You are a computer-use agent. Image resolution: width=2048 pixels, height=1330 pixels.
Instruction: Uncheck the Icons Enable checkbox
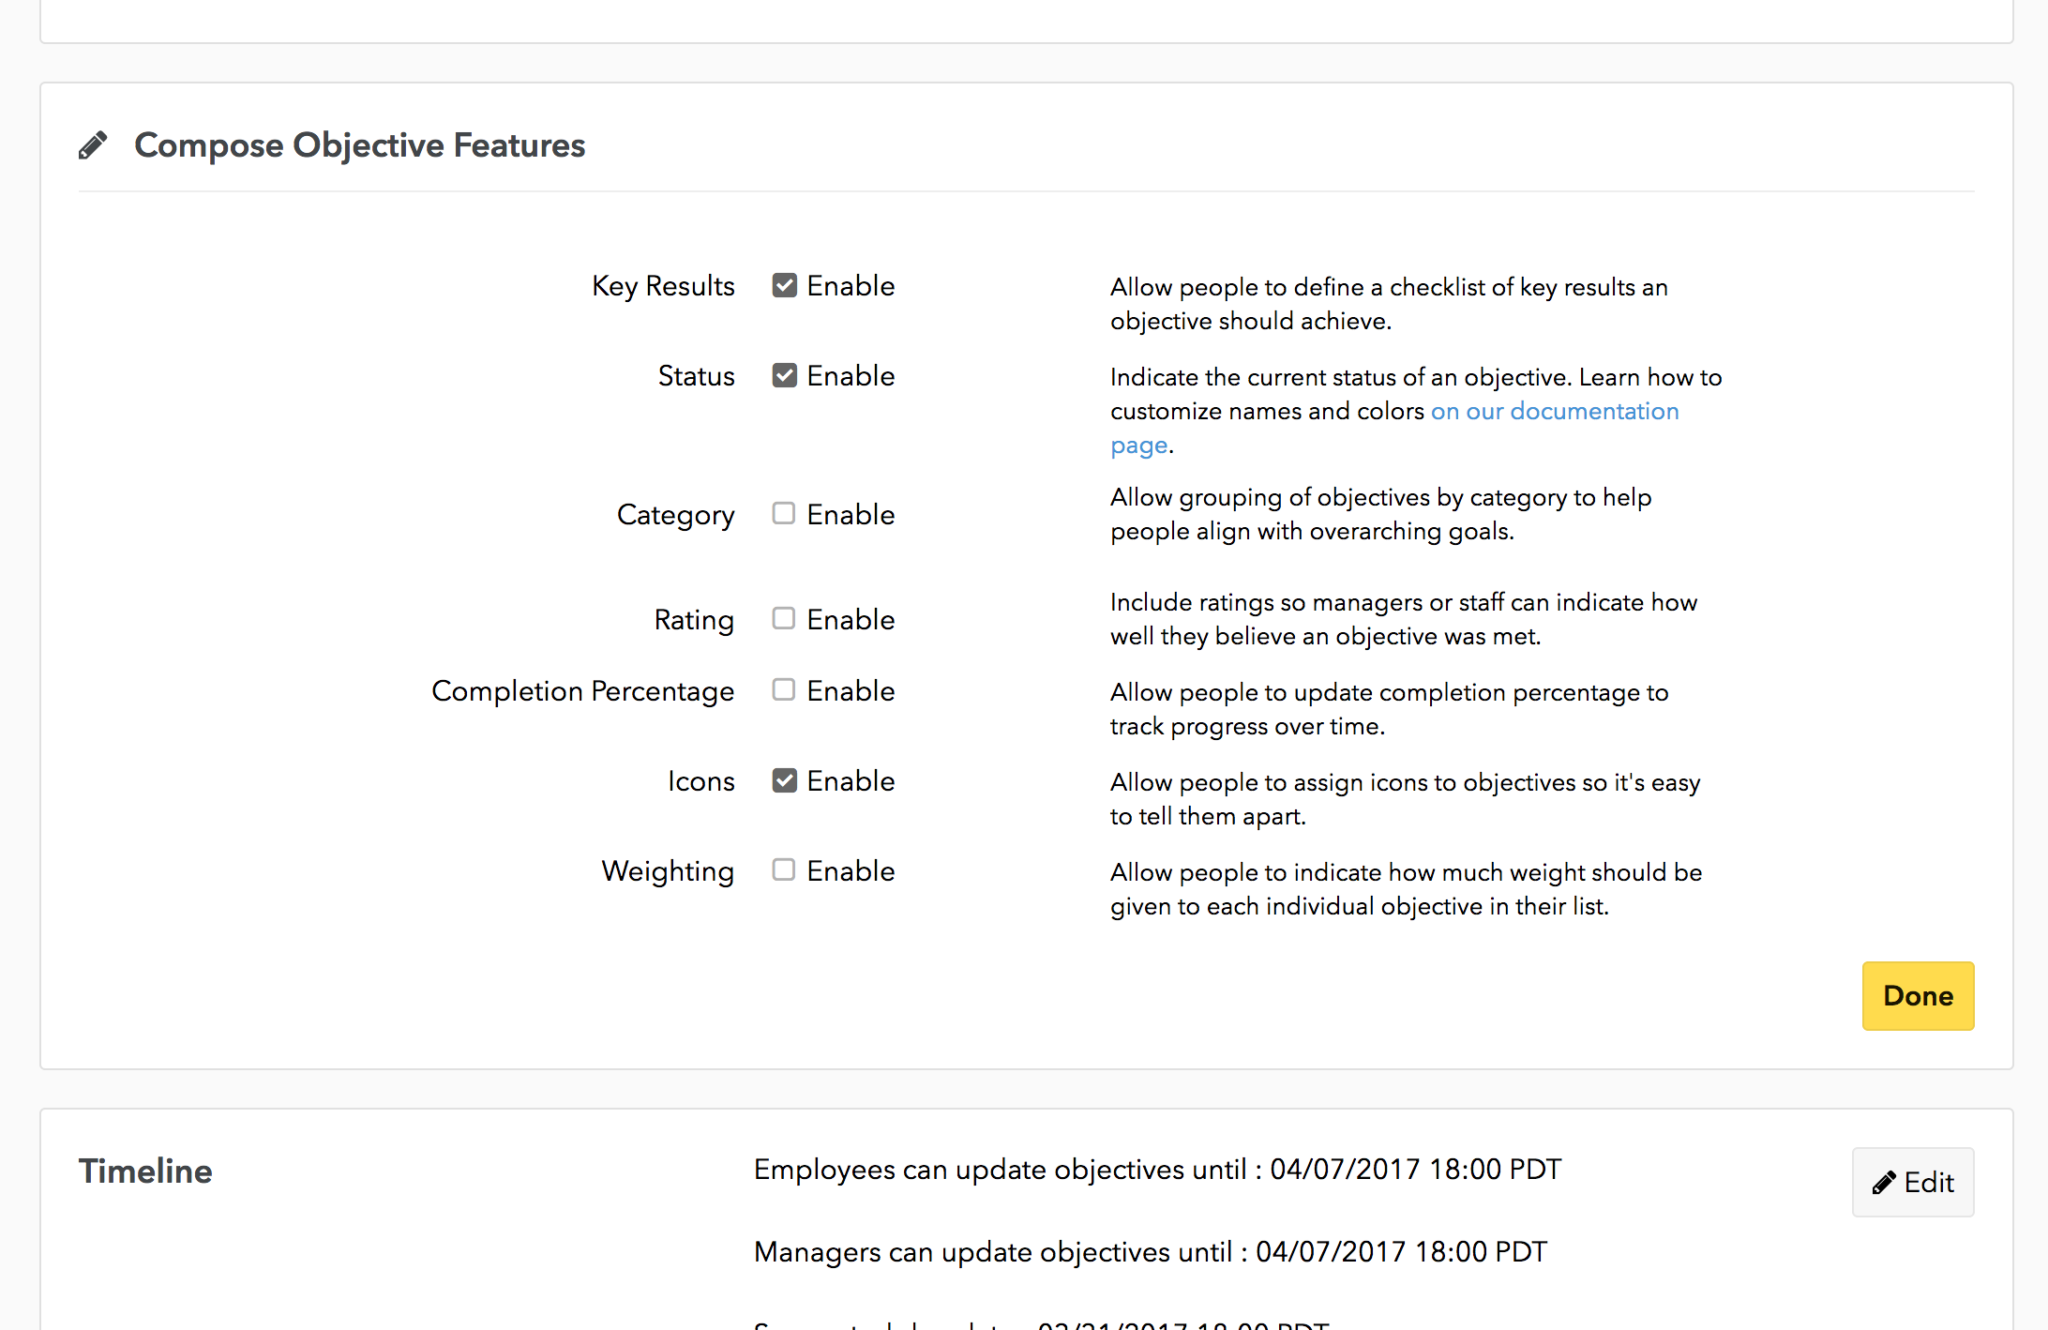click(784, 780)
